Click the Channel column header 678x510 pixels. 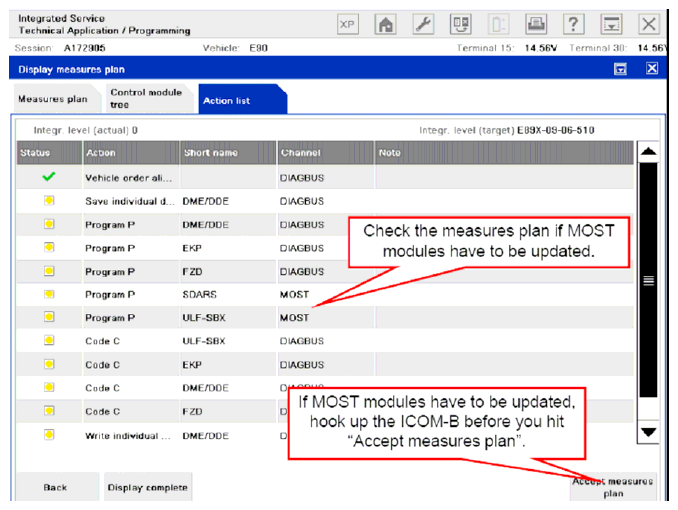[326, 153]
